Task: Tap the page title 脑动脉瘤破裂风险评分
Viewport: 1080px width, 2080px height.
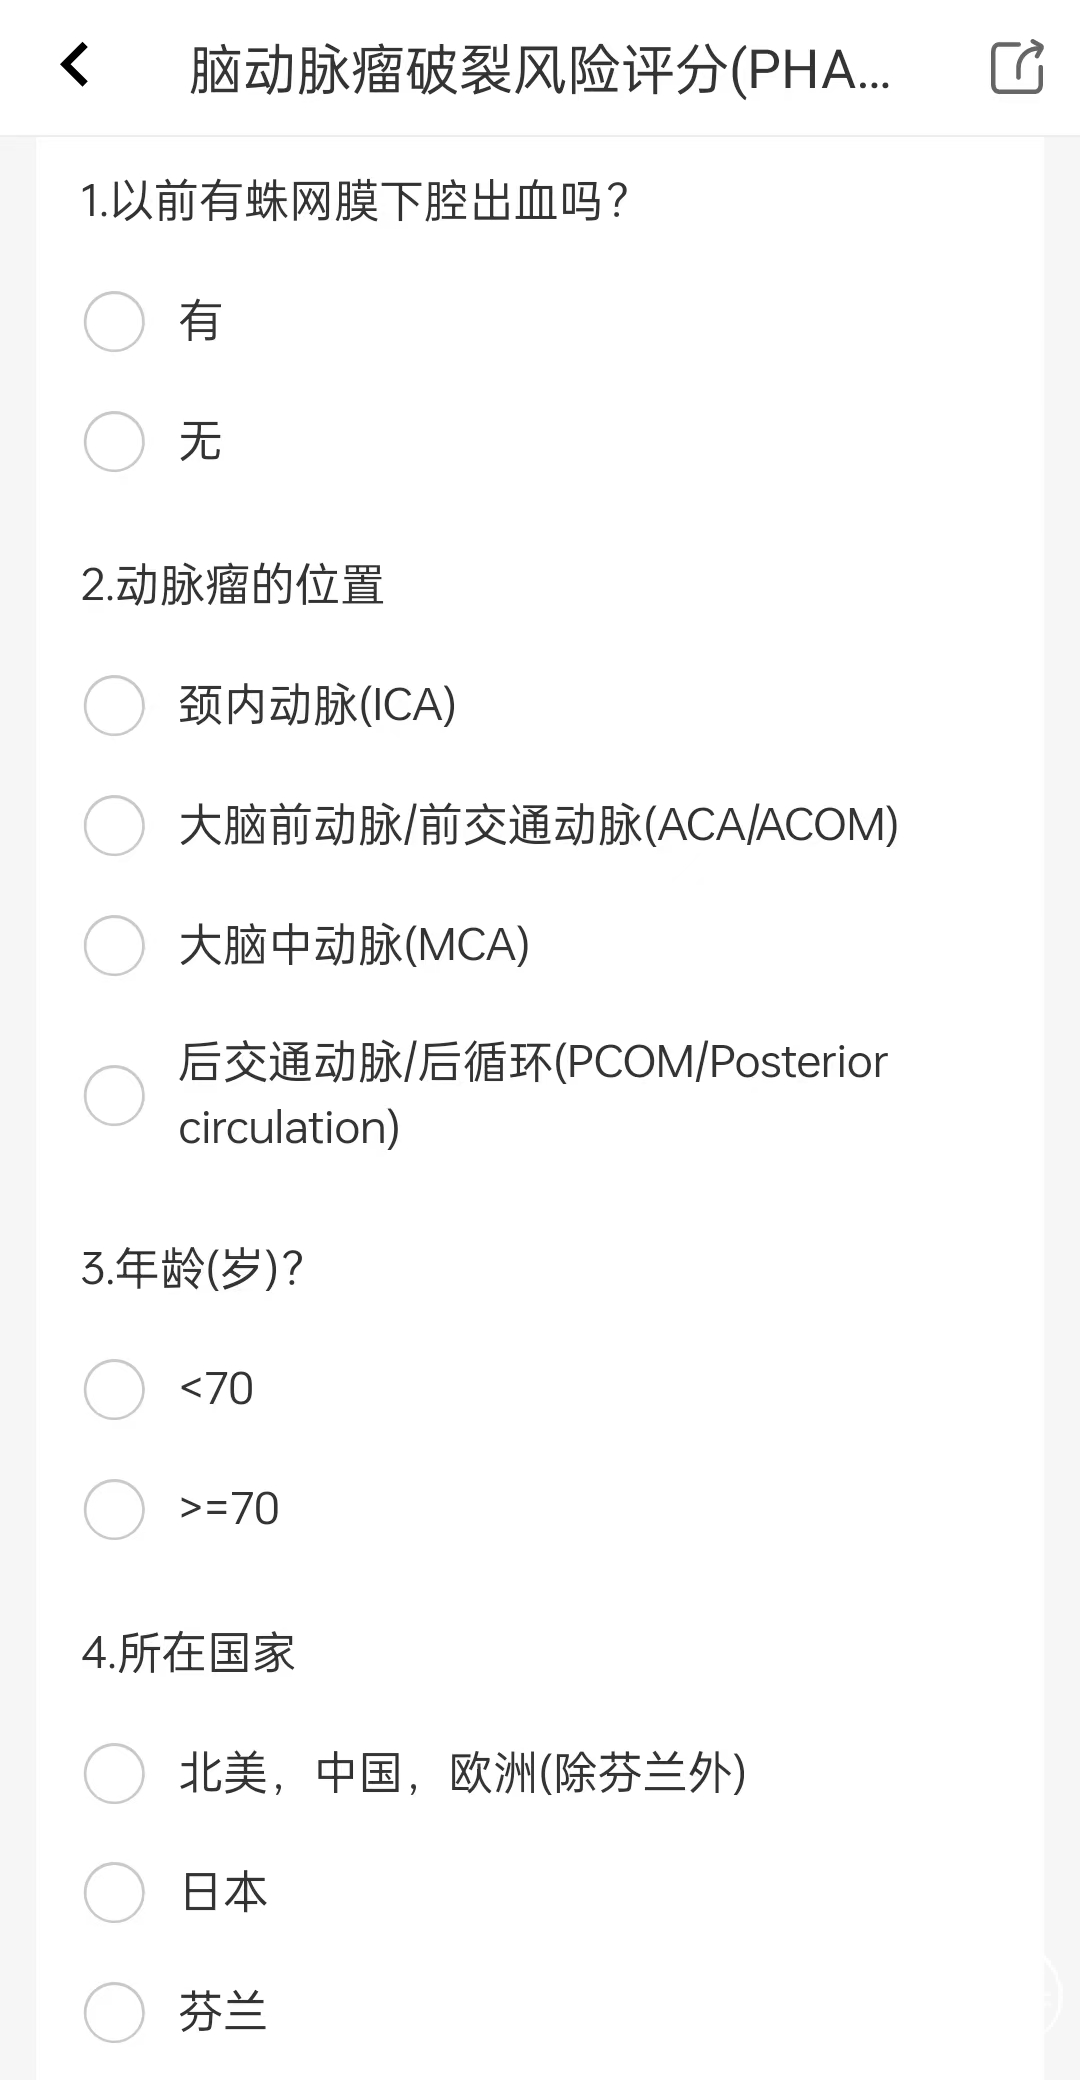Action: coord(540,70)
